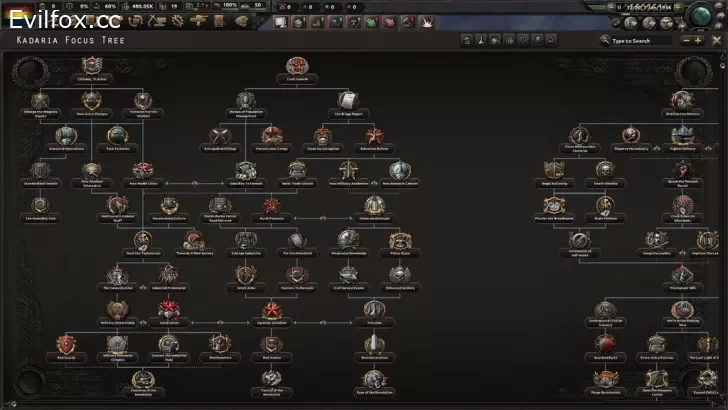Screen dimensions: 728x410
Task: Click the question mark alert icon
Action: pos(354,22)
